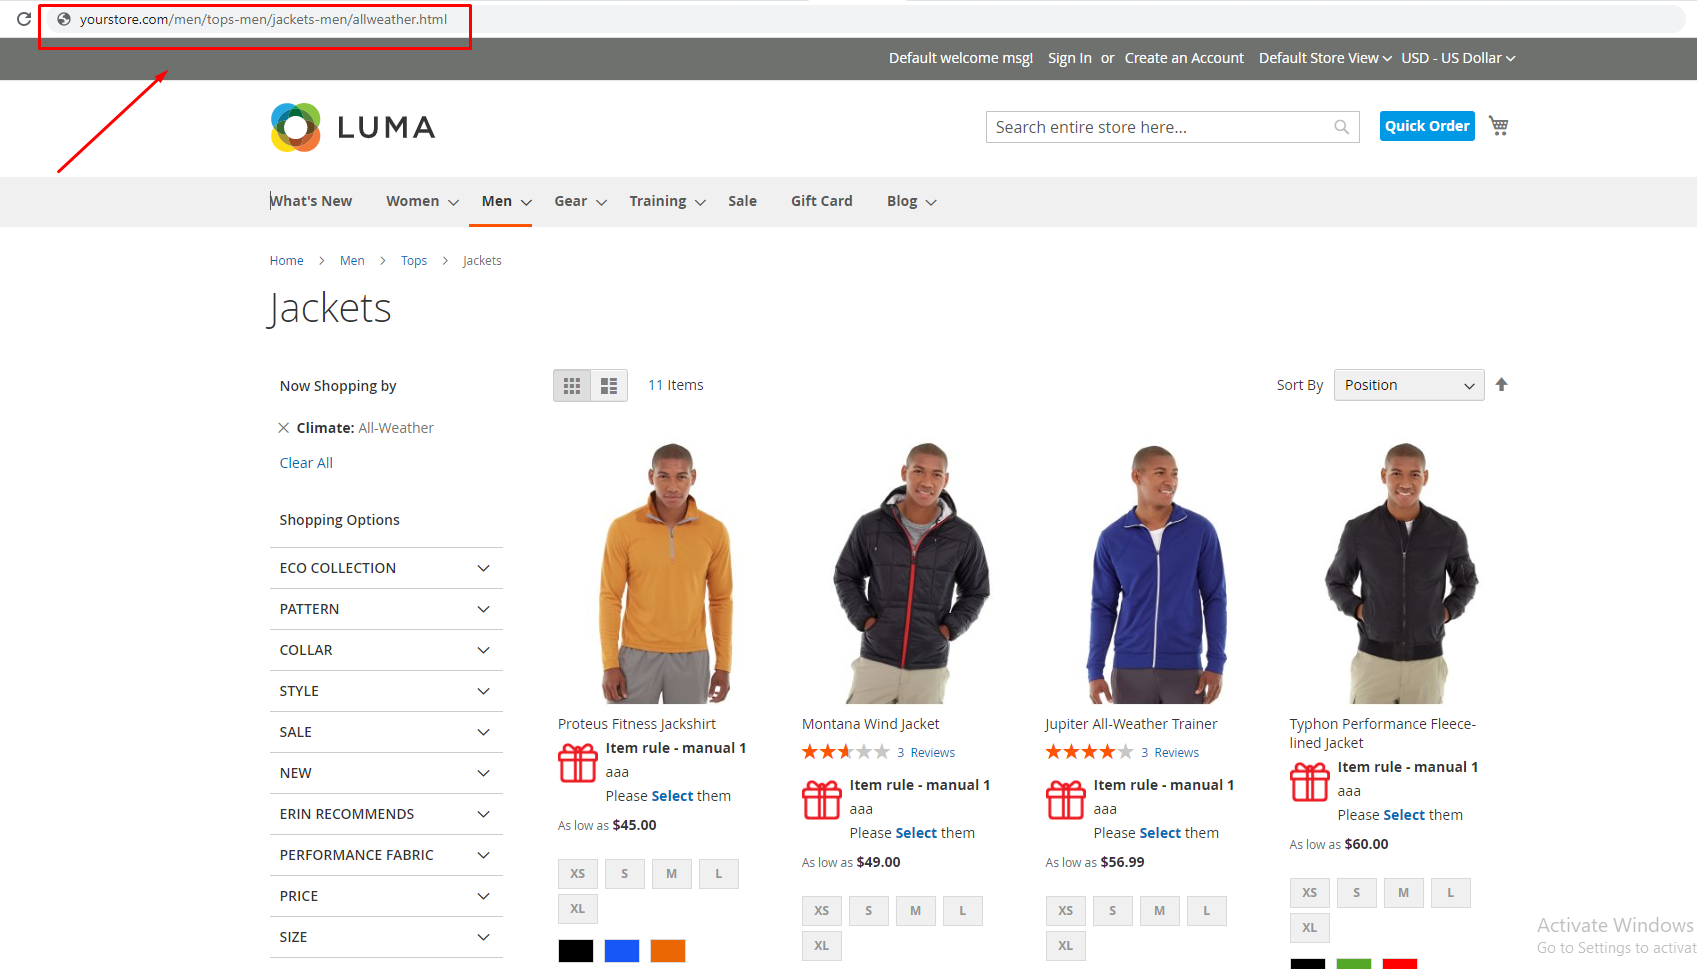Click the search magnifier icon
Viewport: 1697px width, 969px height.
tap(1341, 127)
